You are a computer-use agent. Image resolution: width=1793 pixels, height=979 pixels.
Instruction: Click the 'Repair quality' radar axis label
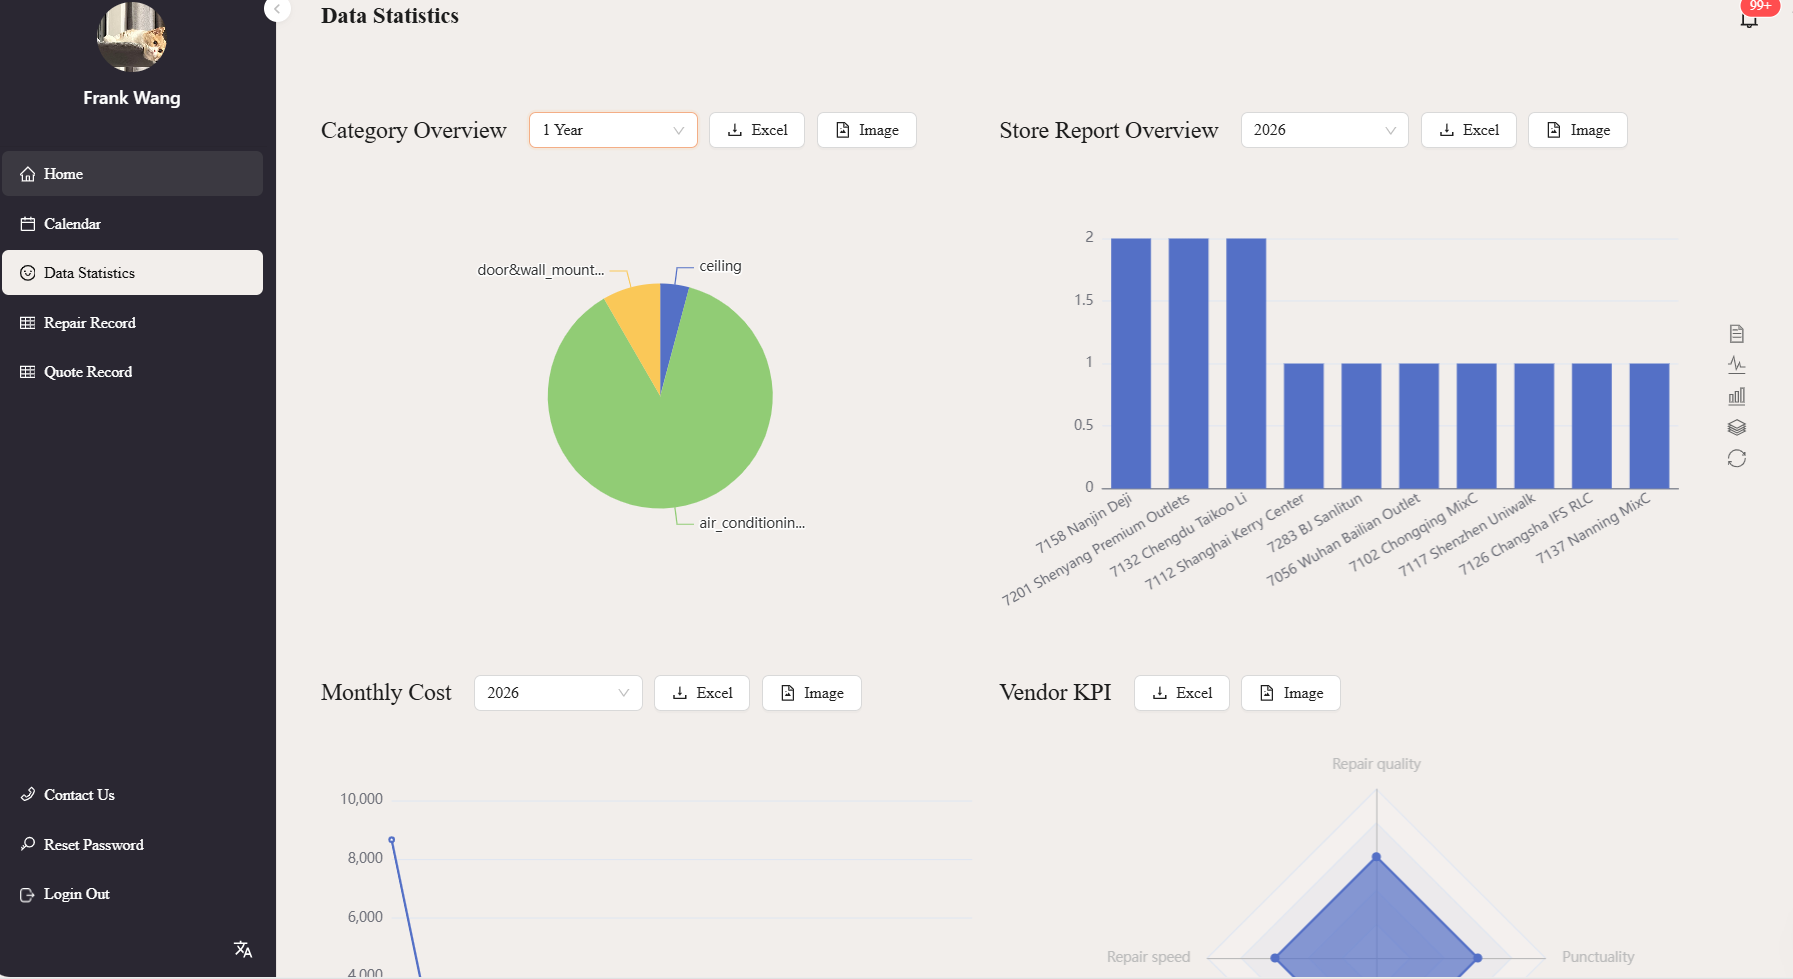point(1376,764)
